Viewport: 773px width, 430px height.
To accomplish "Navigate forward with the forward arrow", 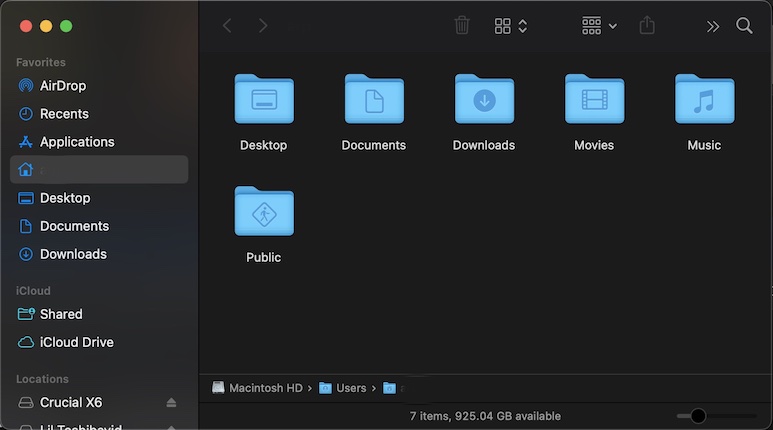I will click(x=263, y=26).
